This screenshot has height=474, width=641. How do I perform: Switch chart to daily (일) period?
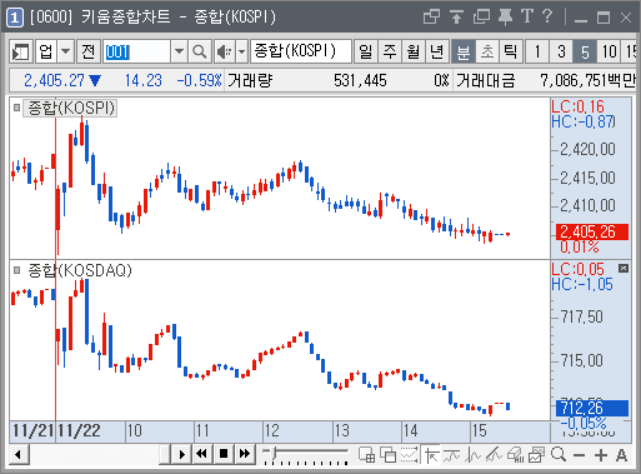pyautogui.click(x=366, y=52)
